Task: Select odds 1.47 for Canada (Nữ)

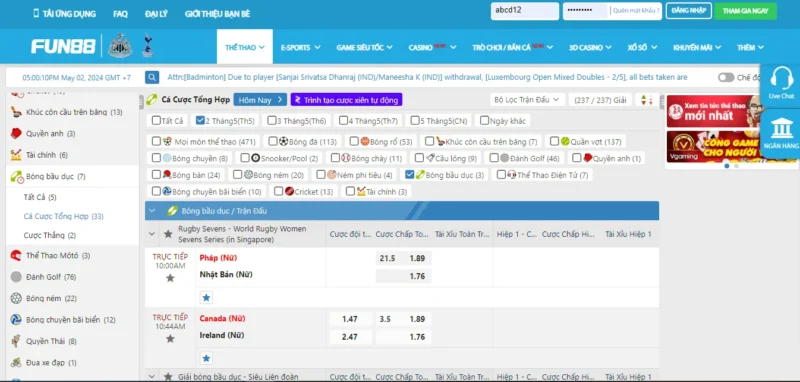Action: pos(349,319)
